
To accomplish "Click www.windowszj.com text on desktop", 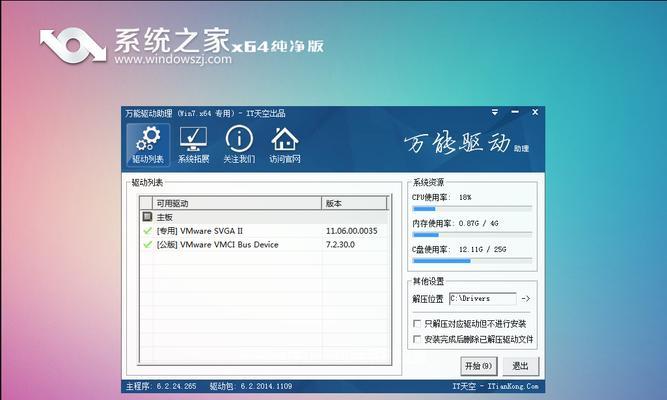I will click(x=173, y=59).
